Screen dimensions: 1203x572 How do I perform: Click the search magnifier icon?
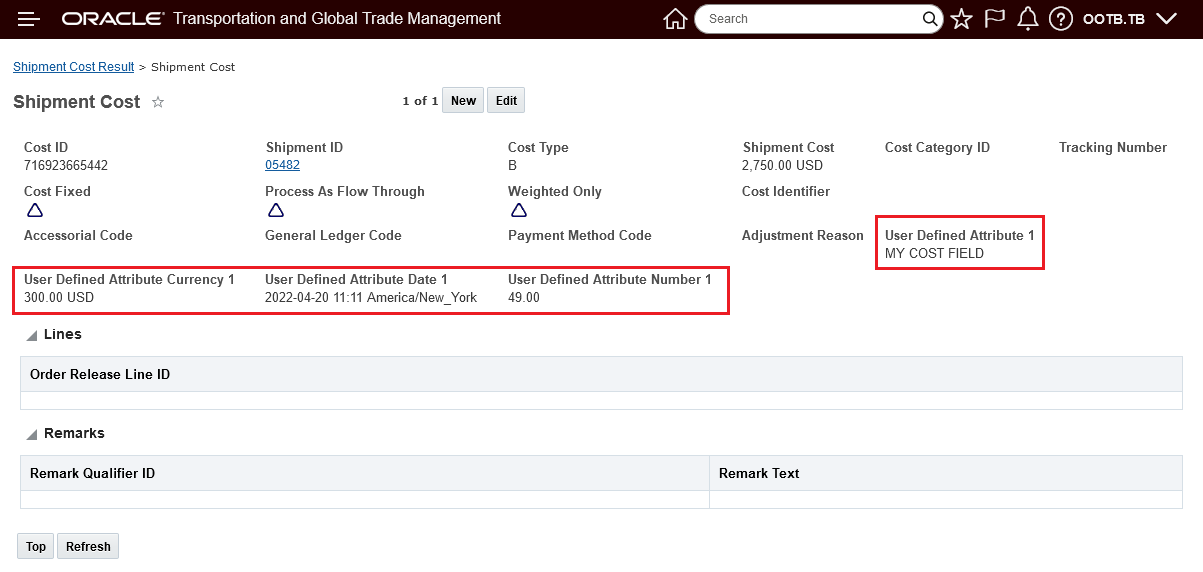(931, 19)
